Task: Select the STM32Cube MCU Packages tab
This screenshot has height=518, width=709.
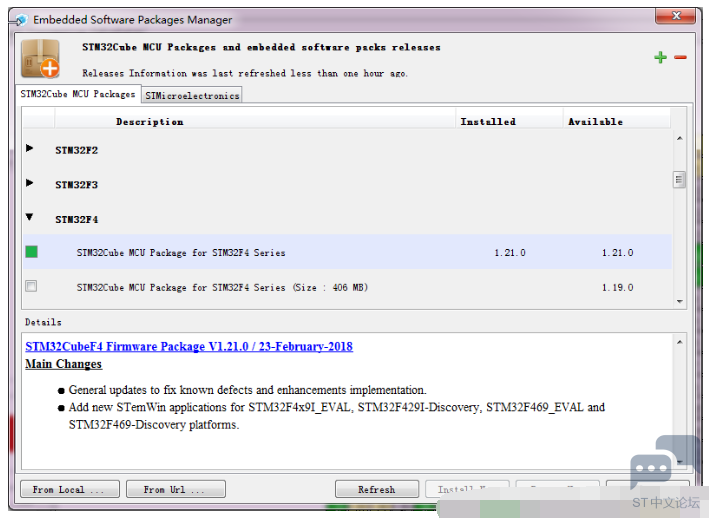Action: [79, 94]
